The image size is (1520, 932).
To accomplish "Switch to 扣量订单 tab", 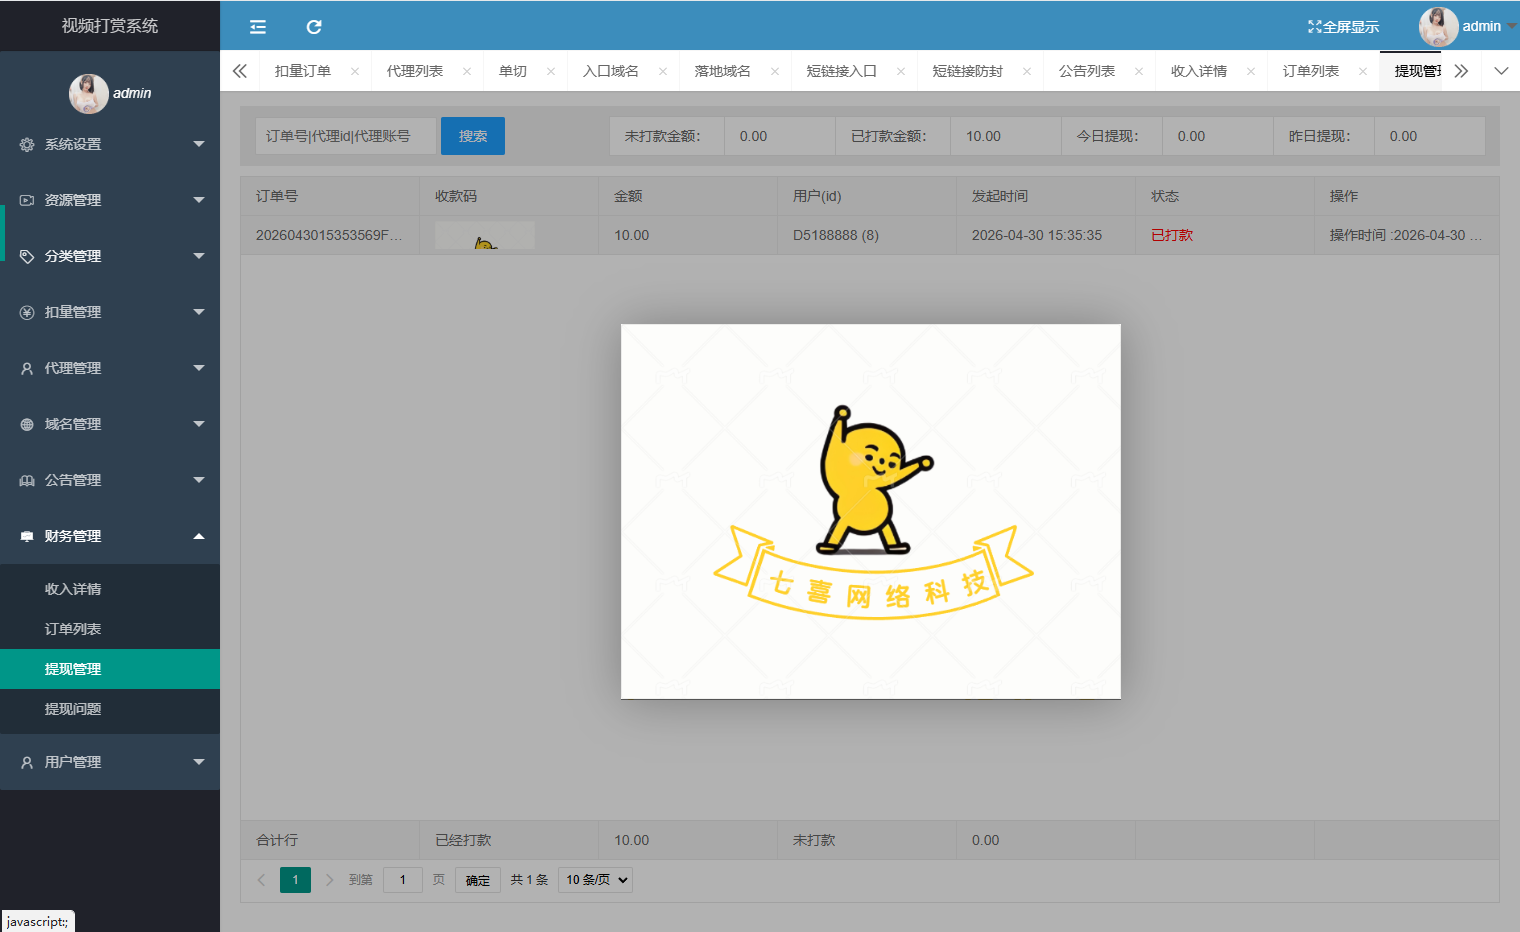I will (x=303, y=71).
